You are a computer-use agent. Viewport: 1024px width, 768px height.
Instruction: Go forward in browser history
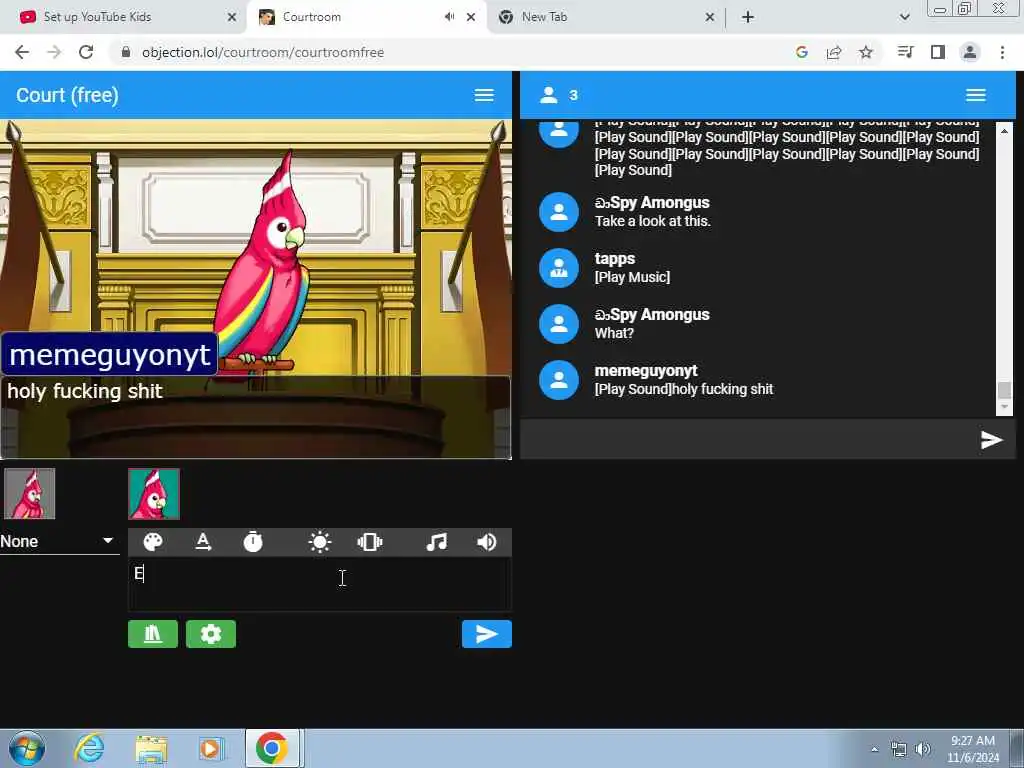coord(54,52)
